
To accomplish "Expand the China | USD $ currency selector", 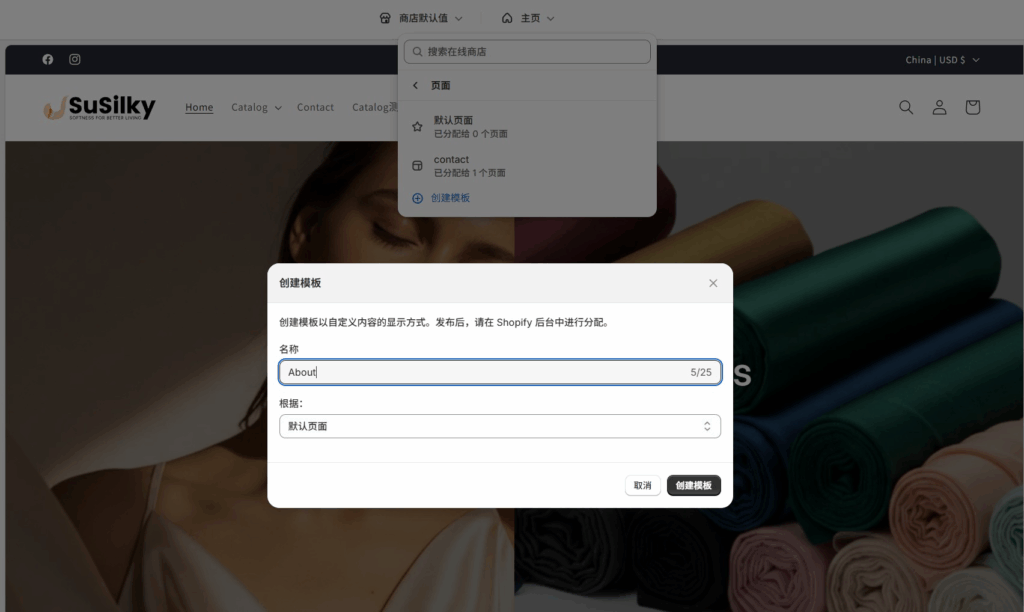I will (942, 60).
